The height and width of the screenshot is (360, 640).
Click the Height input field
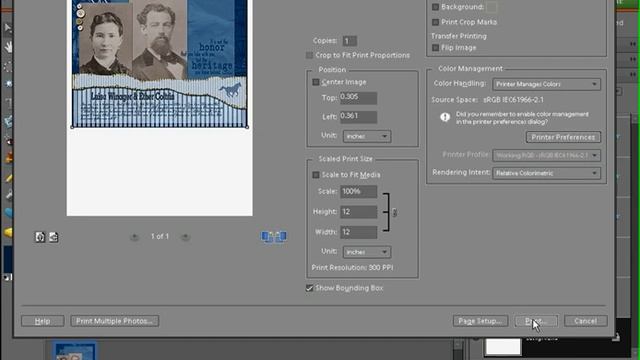pos(358,212)
